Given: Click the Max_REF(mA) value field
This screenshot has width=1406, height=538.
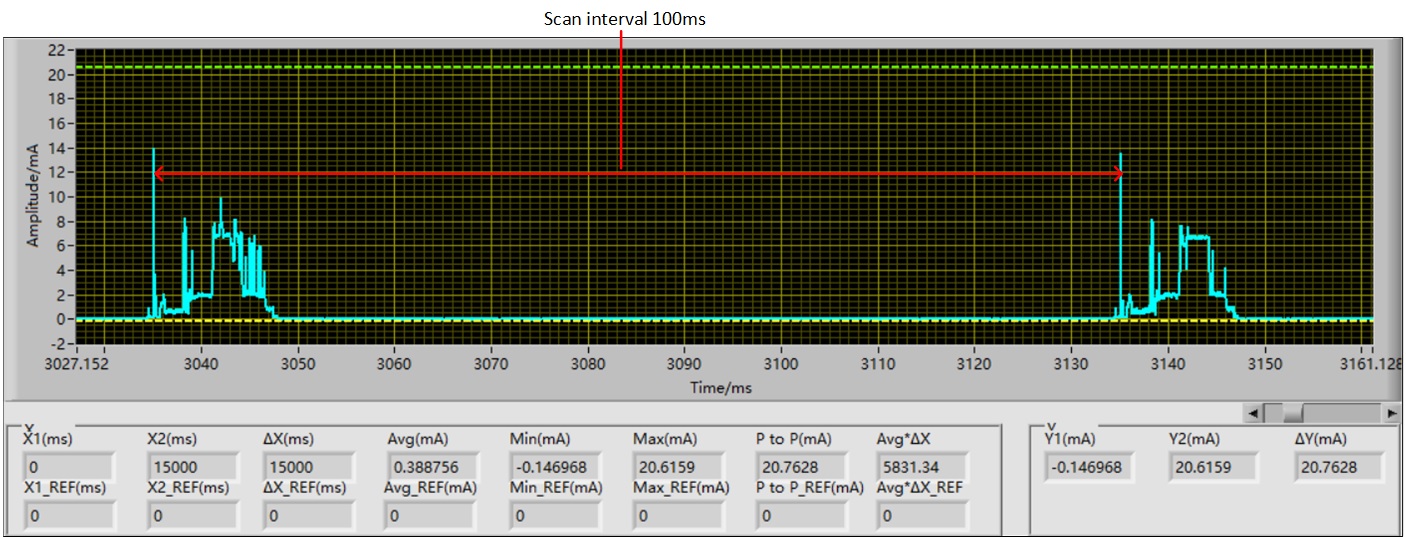Looking at the screenshot, I should [679, 516].
